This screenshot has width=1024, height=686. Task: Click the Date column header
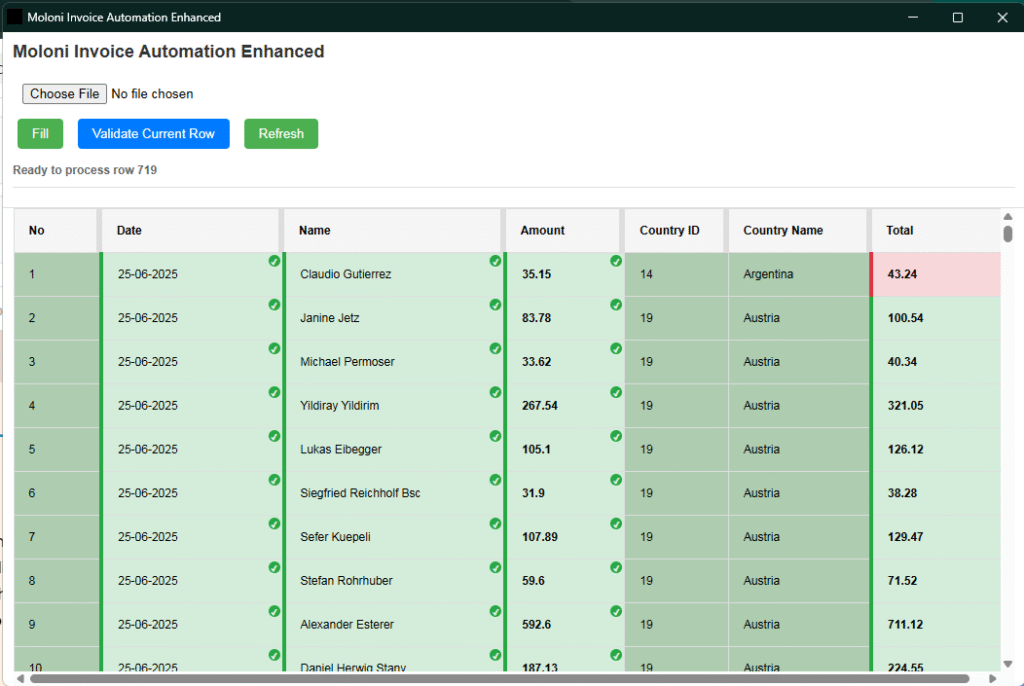coord(190,230)
